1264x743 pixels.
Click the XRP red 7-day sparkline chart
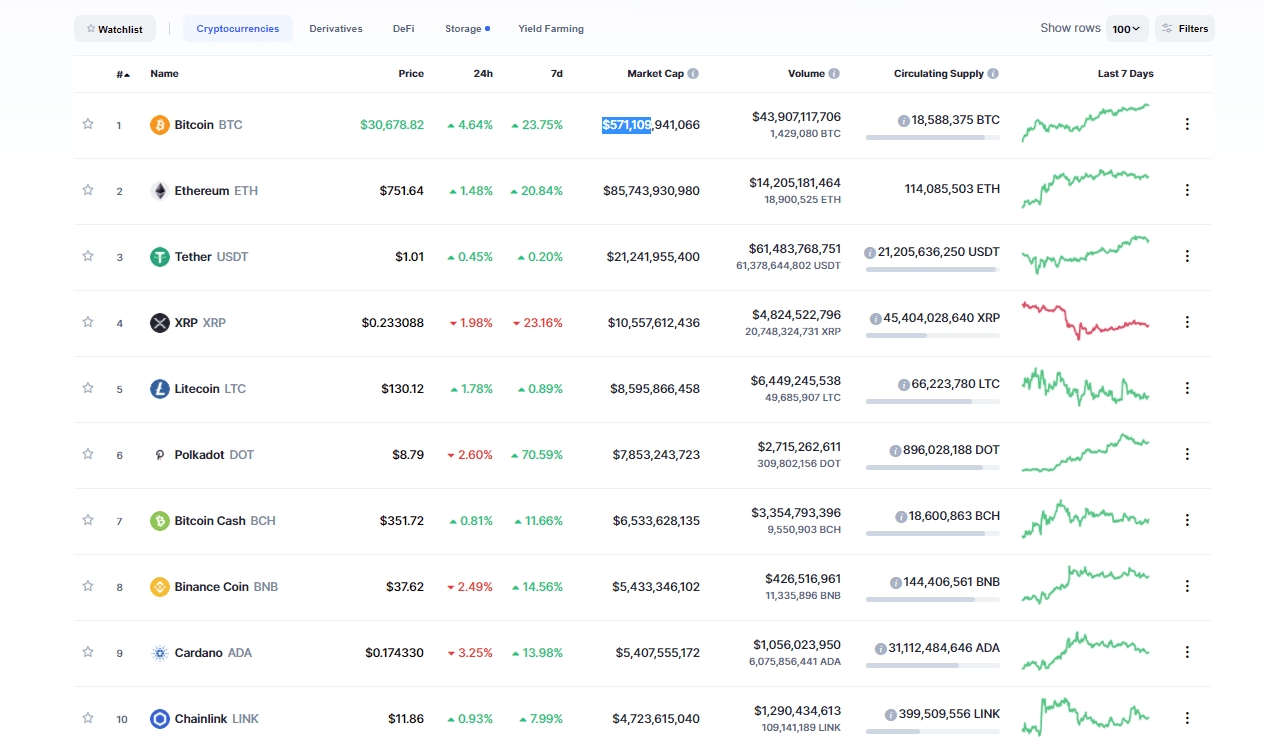[x=1085, y=321]
